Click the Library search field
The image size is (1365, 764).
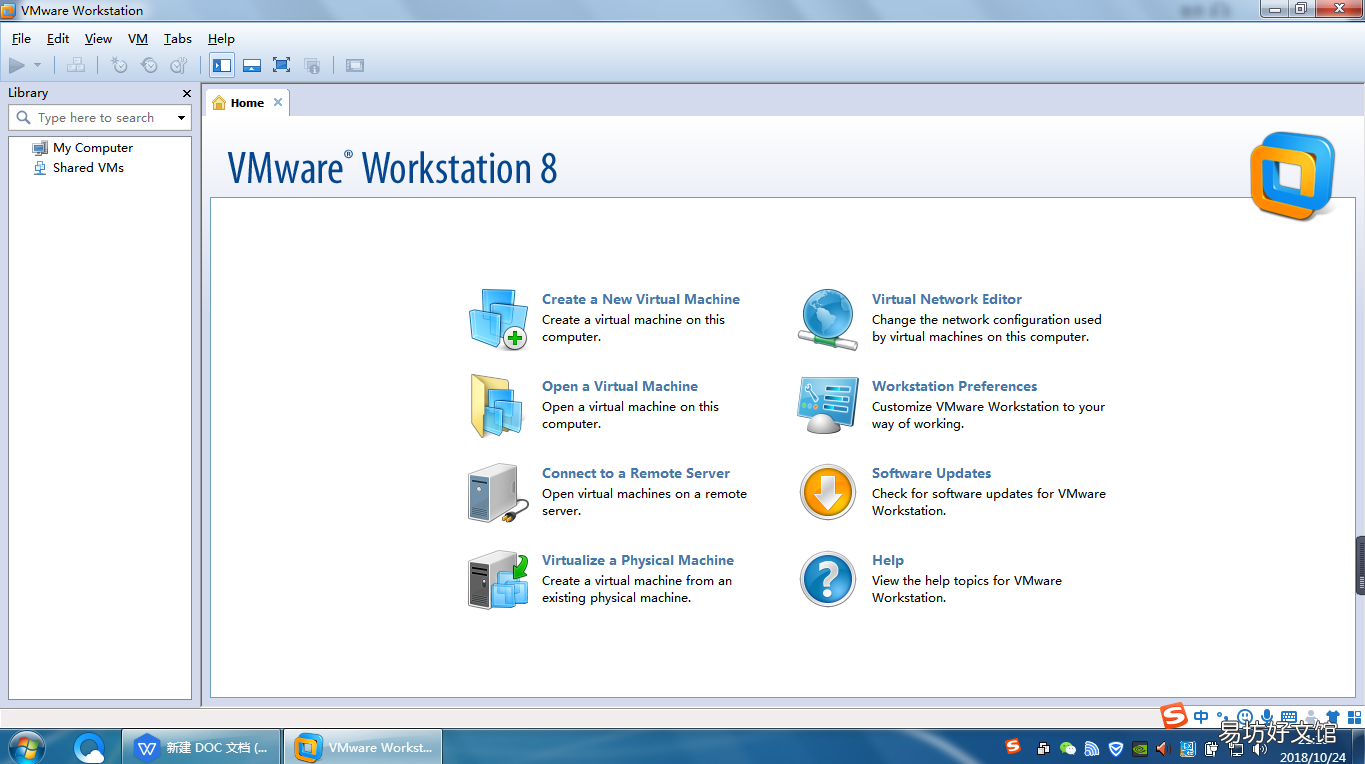100,118
